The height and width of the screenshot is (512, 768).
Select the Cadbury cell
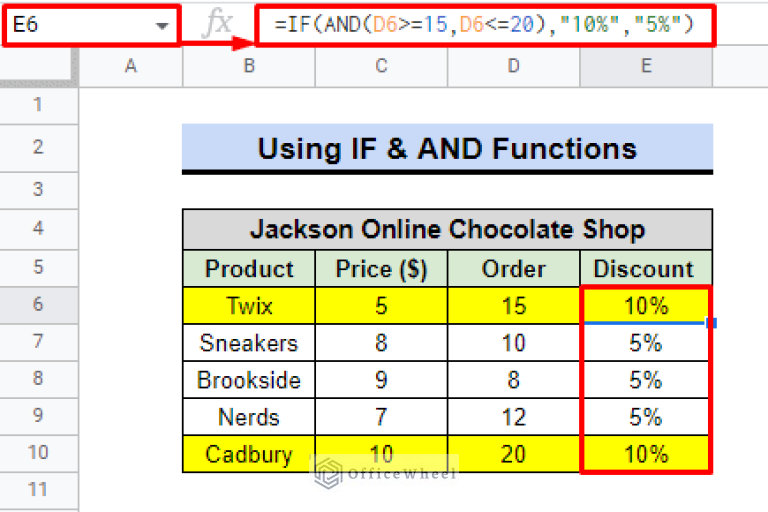pos(248,454)
